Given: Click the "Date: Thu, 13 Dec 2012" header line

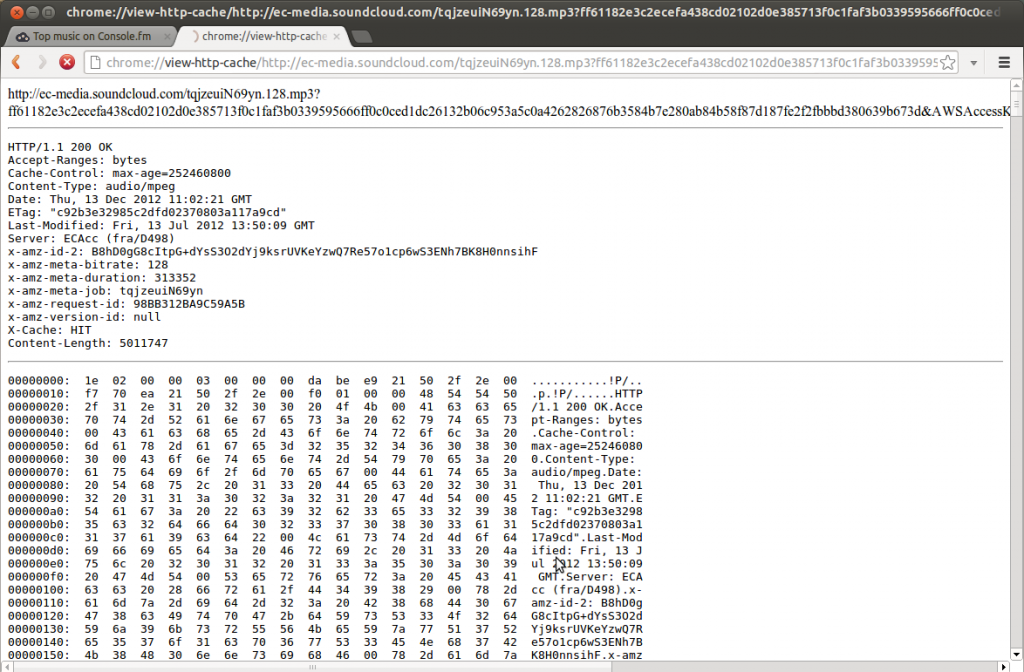Looking at the screenshot, I should point(130,199).
